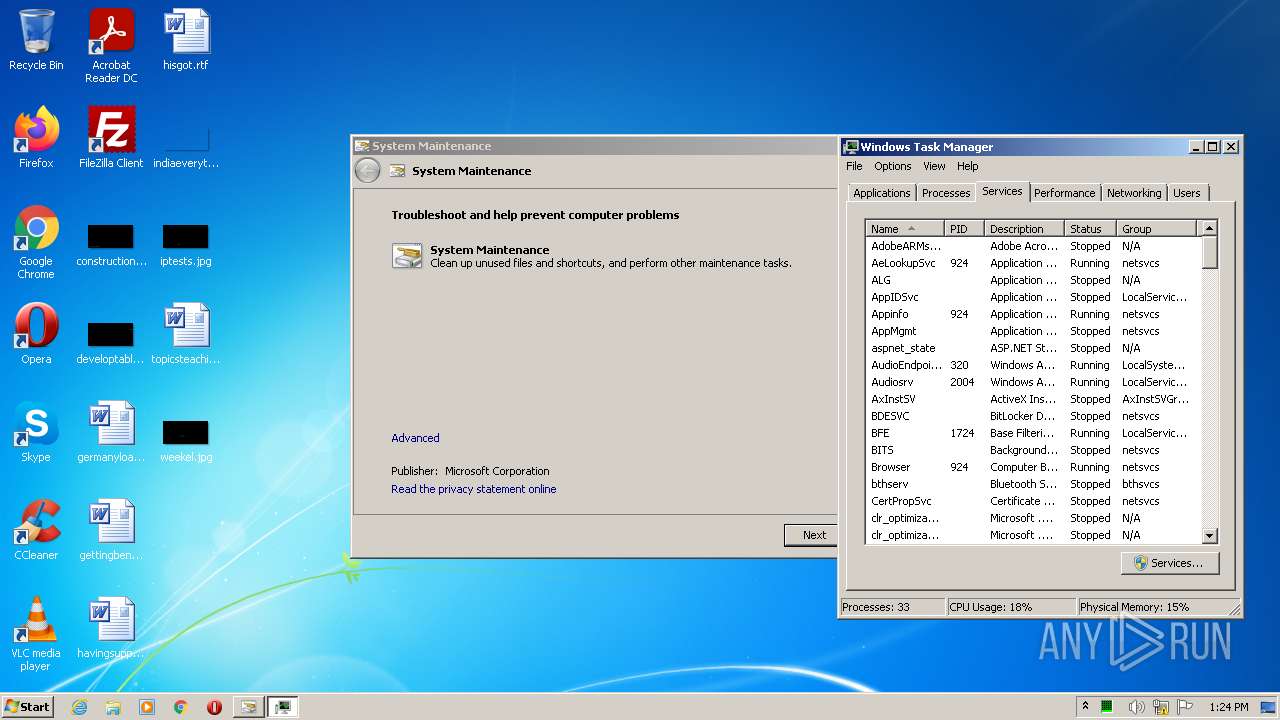This screenshot has width=1280, height=720.
Task: Select the construction image file icon
Action: click(111, 243)
